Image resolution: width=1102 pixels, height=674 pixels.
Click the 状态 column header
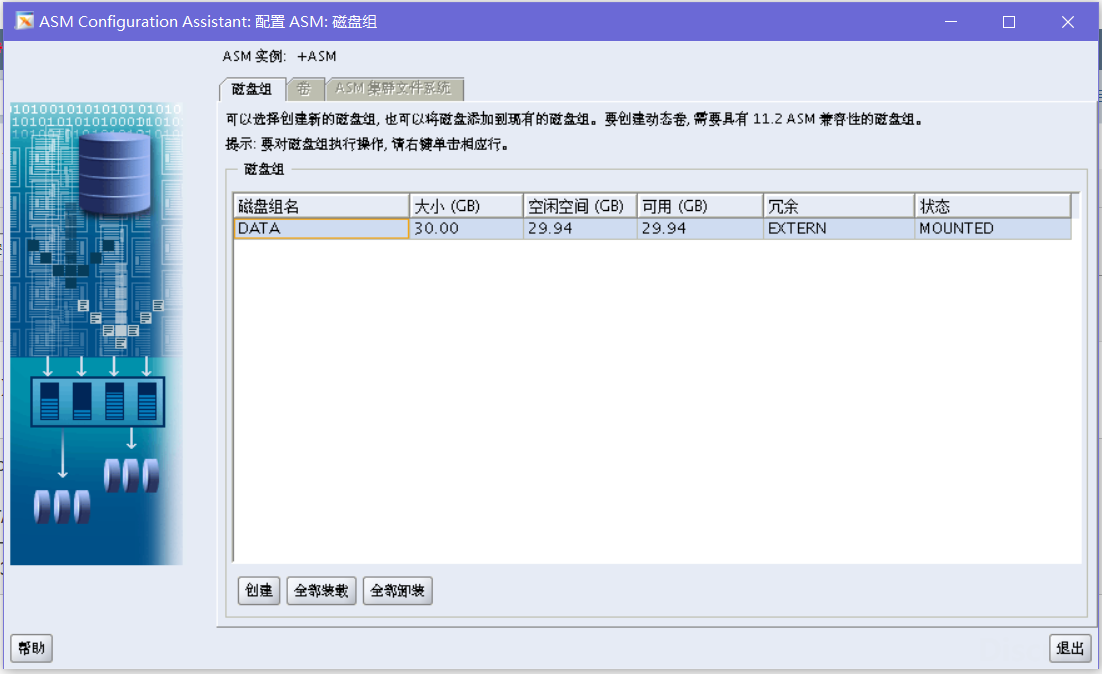[x=992, y=206]
